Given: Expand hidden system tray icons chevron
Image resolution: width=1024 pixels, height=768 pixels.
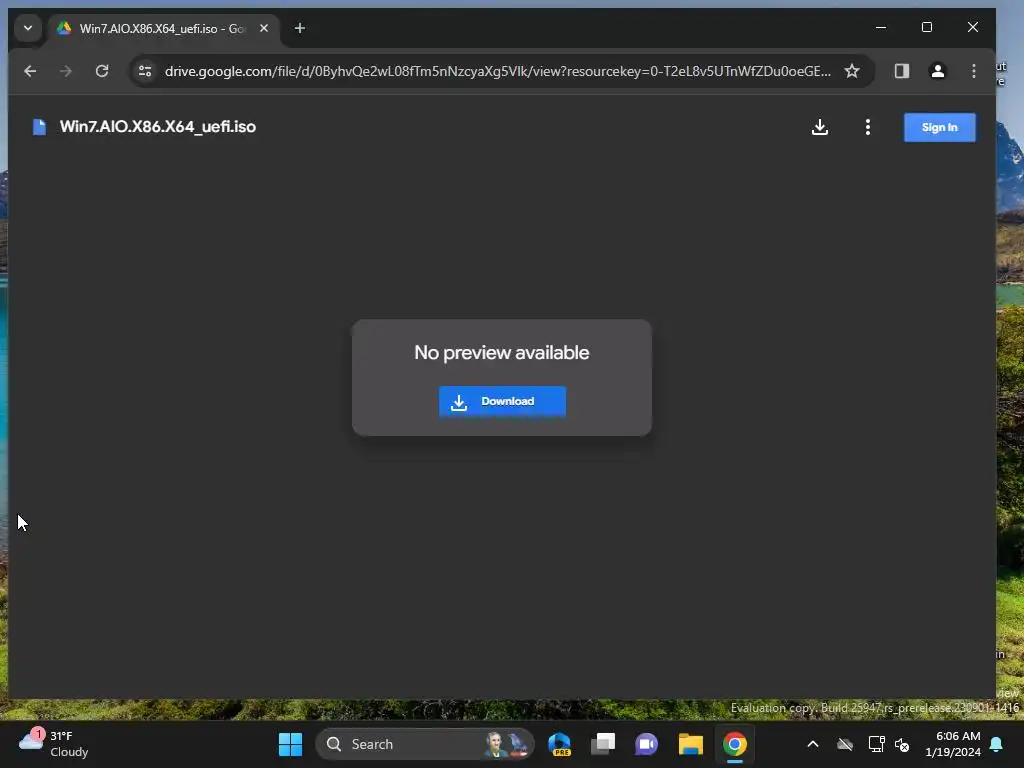Looking at the screenshot, I should point(813,744).
